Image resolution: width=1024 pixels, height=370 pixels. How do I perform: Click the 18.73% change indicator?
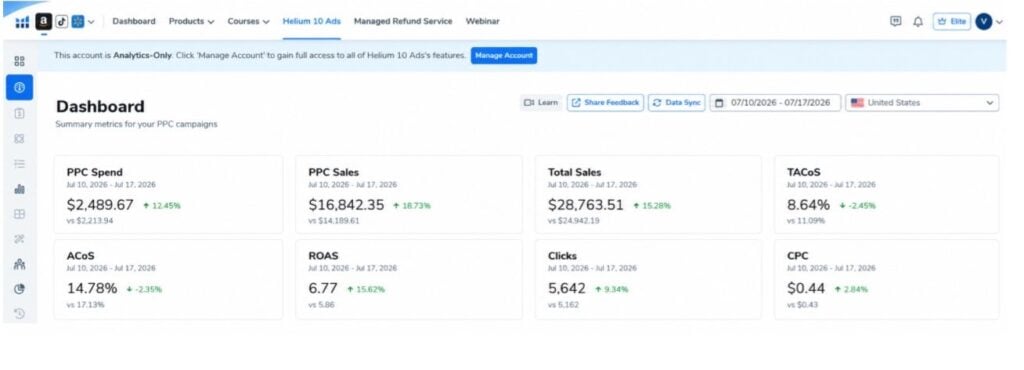pyautogui.click(x=412, y=206)
